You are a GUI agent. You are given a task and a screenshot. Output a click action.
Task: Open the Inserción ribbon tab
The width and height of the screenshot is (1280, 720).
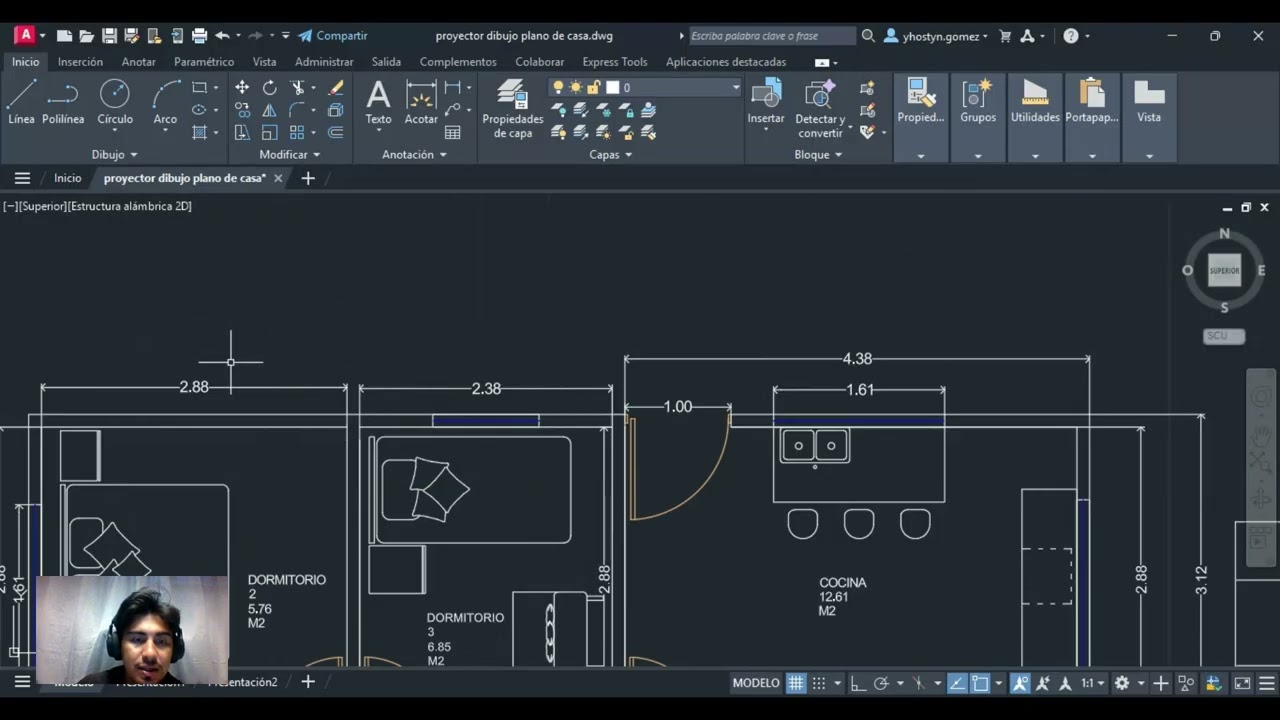pyautogui.click(x=80, y=62)
